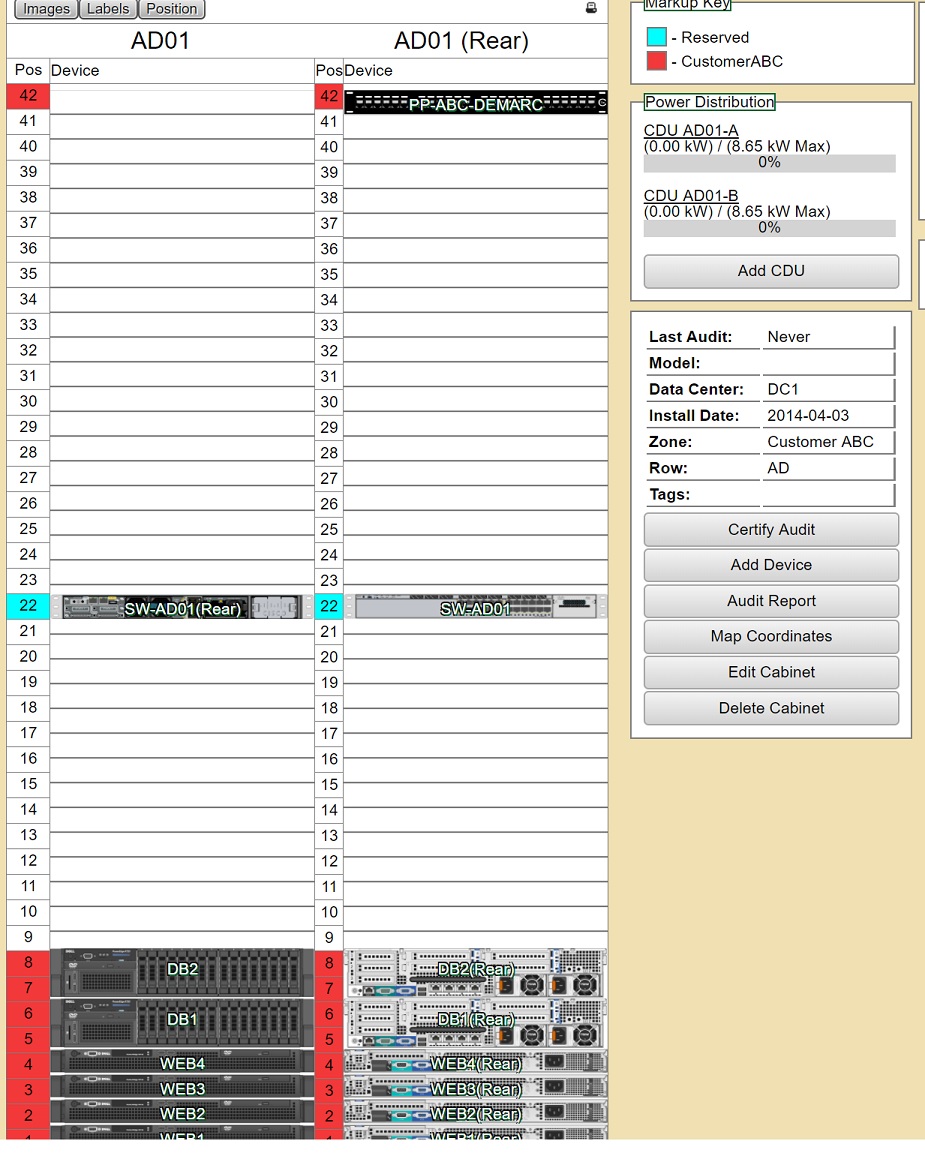Open the DB1 server at position 5

click(182, 1019)
